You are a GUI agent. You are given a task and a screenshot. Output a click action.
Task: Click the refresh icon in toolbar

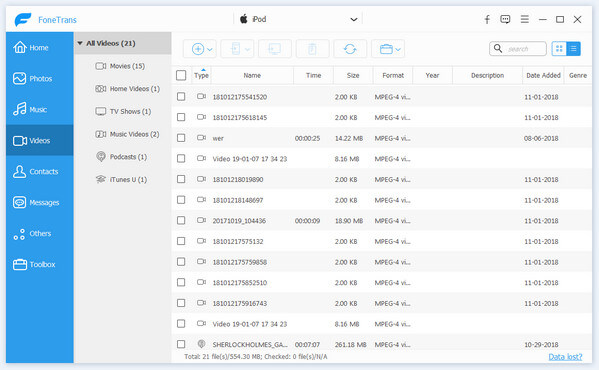[350, 49]
